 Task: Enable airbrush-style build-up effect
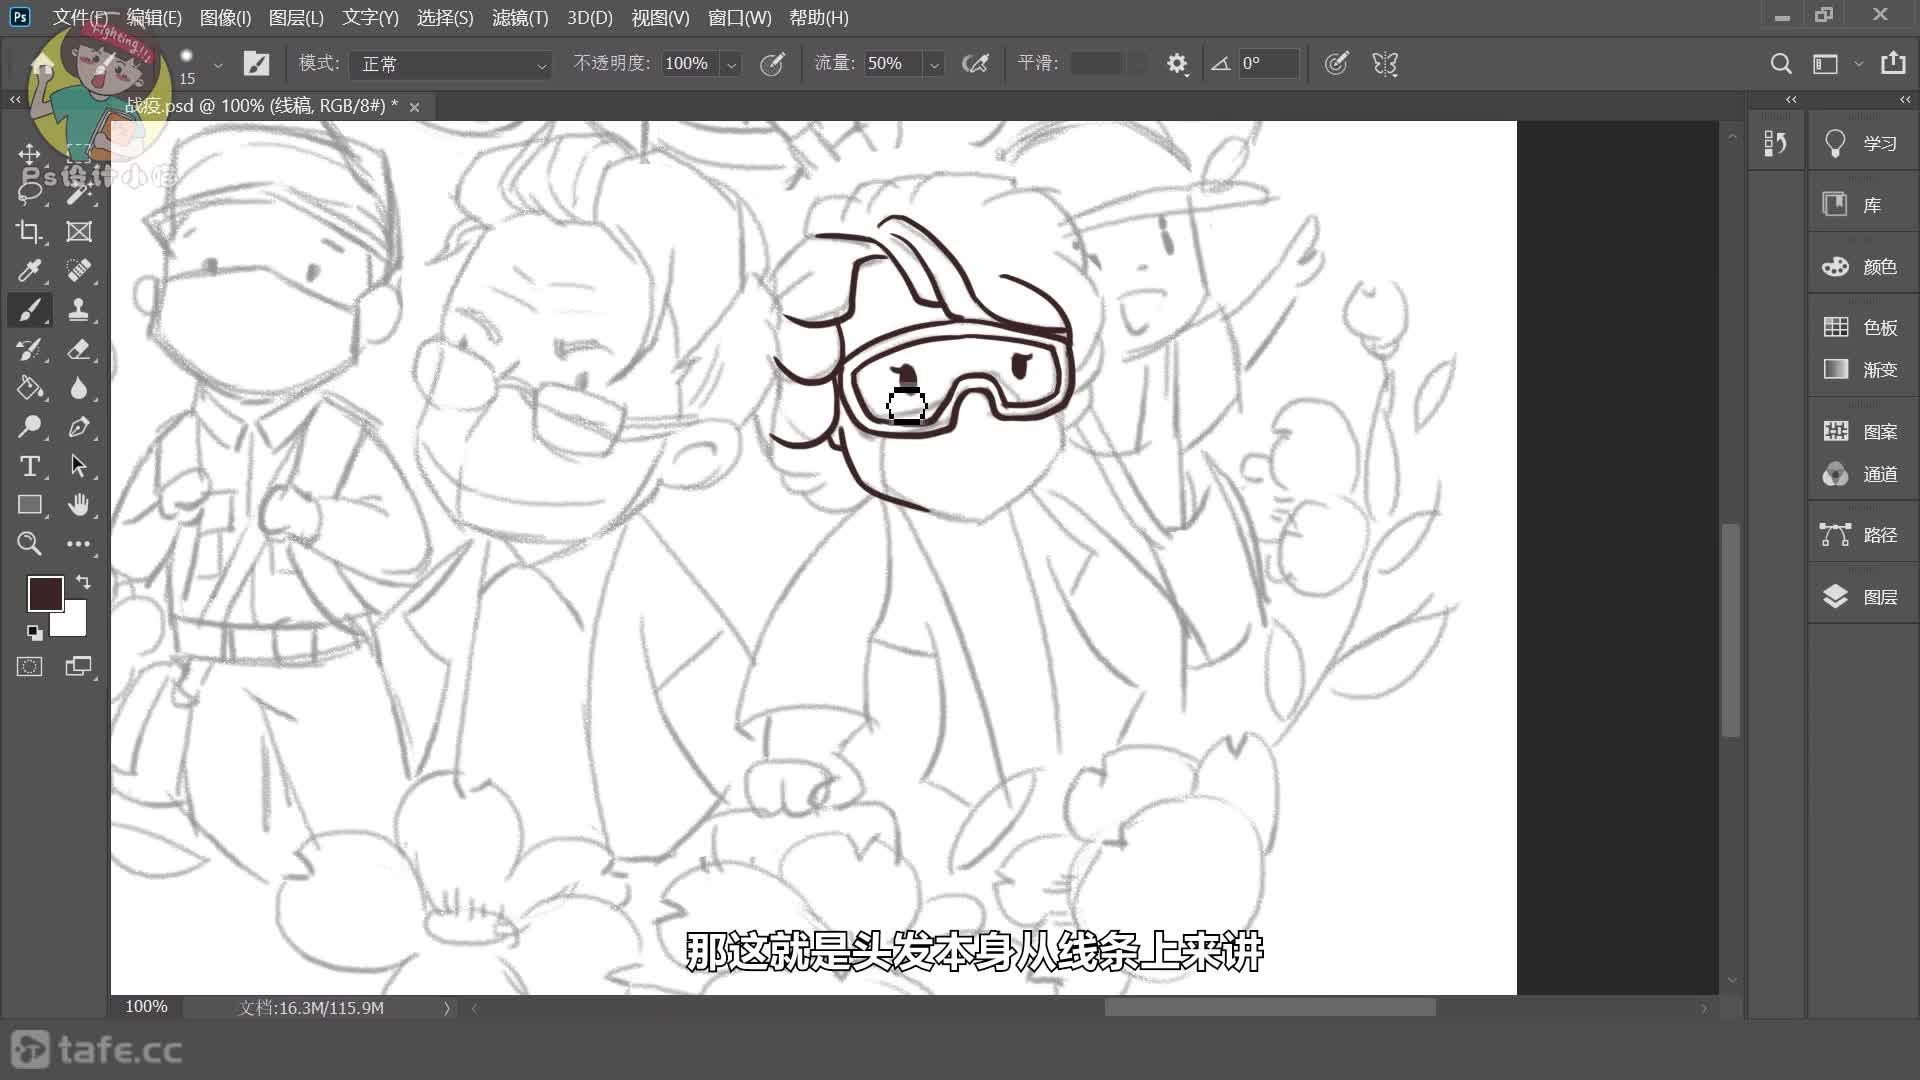coord(975,64)
